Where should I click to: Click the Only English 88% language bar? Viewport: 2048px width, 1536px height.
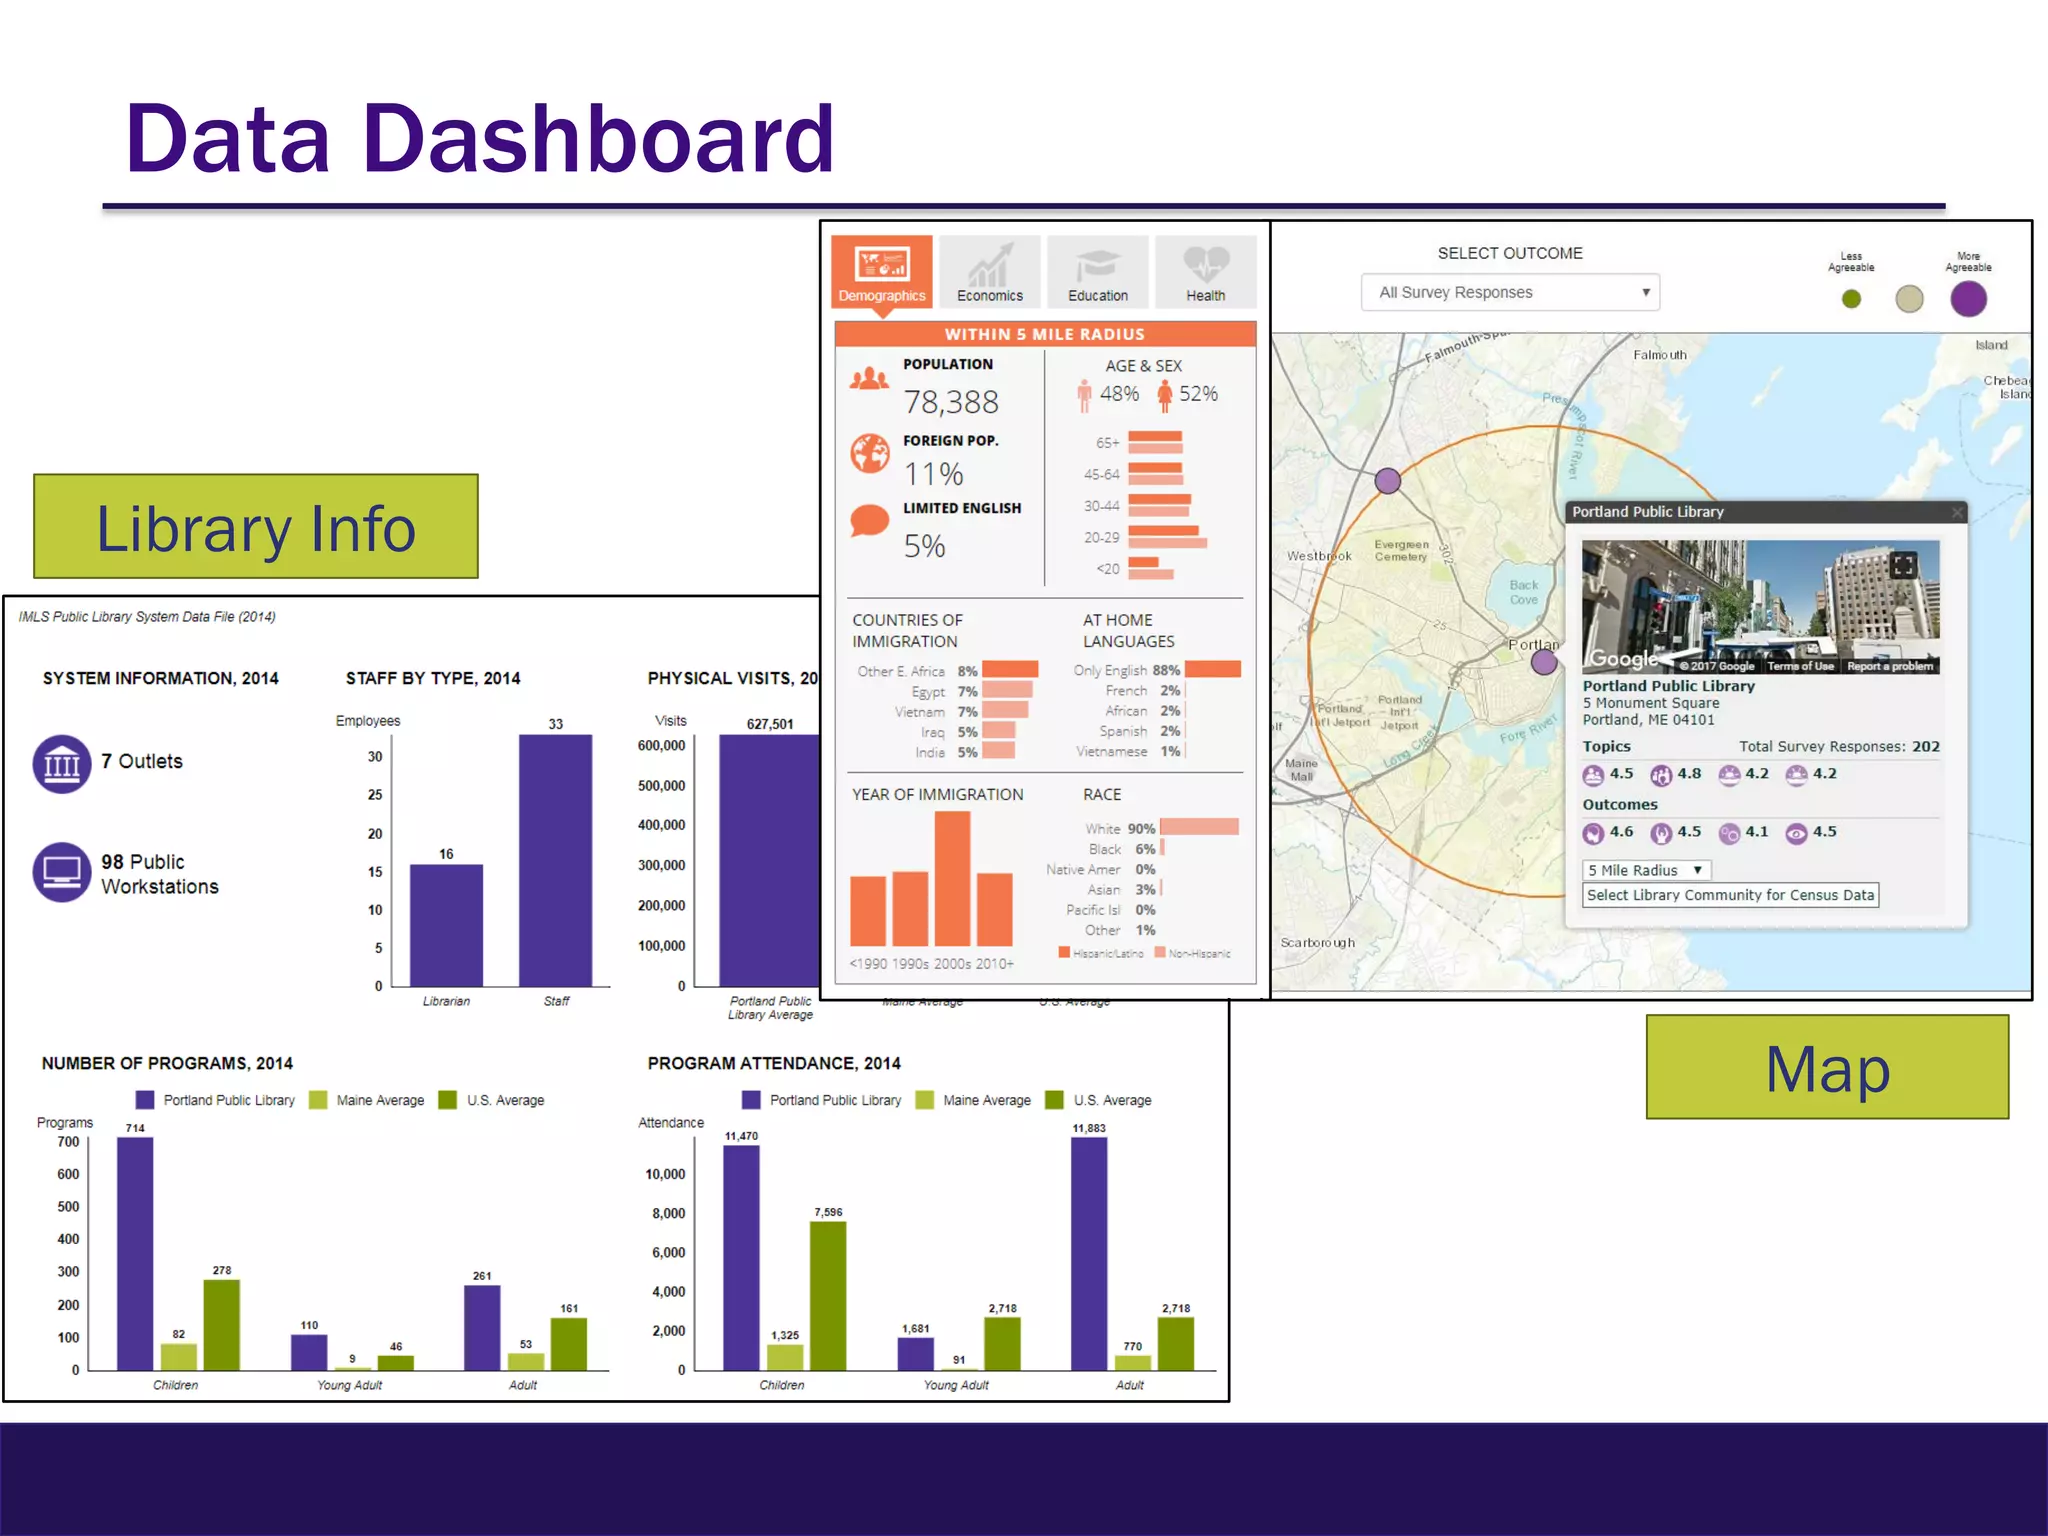pyautogui.click(x=1213, y=670)
